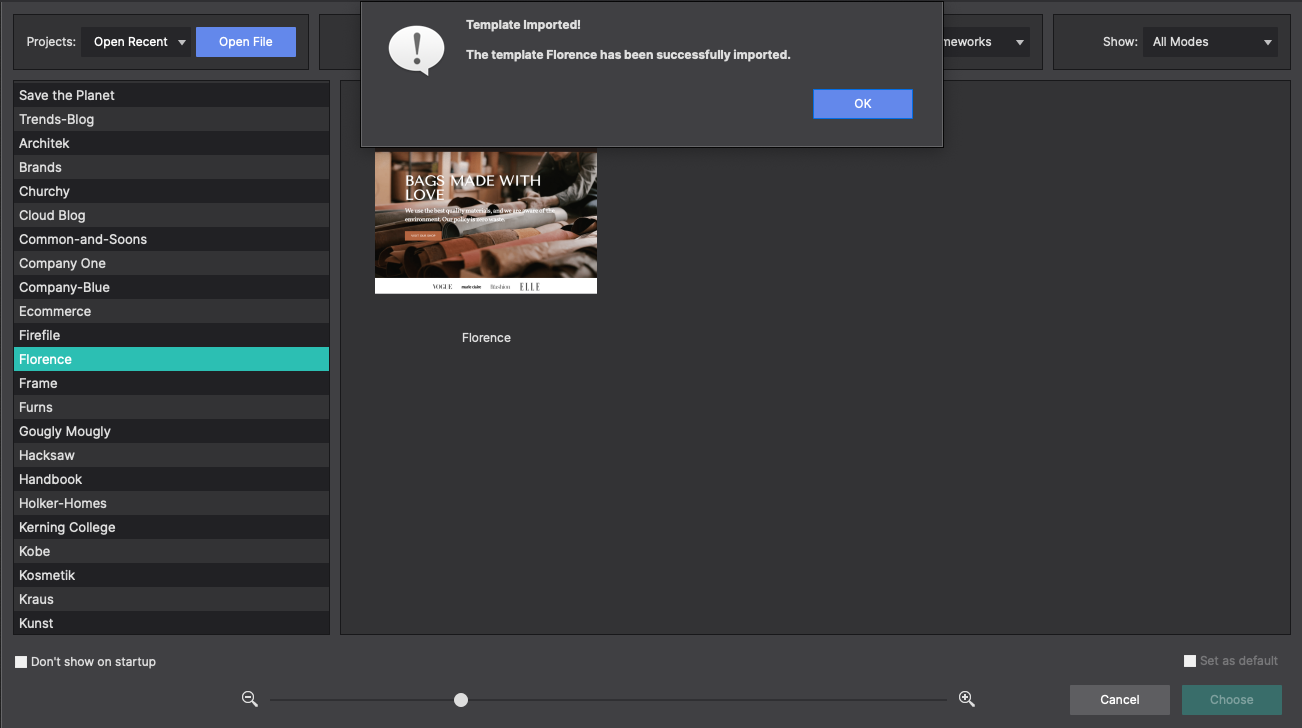Select Kerning College from the list
1302x728 pixels.
[x=171, y=527]
